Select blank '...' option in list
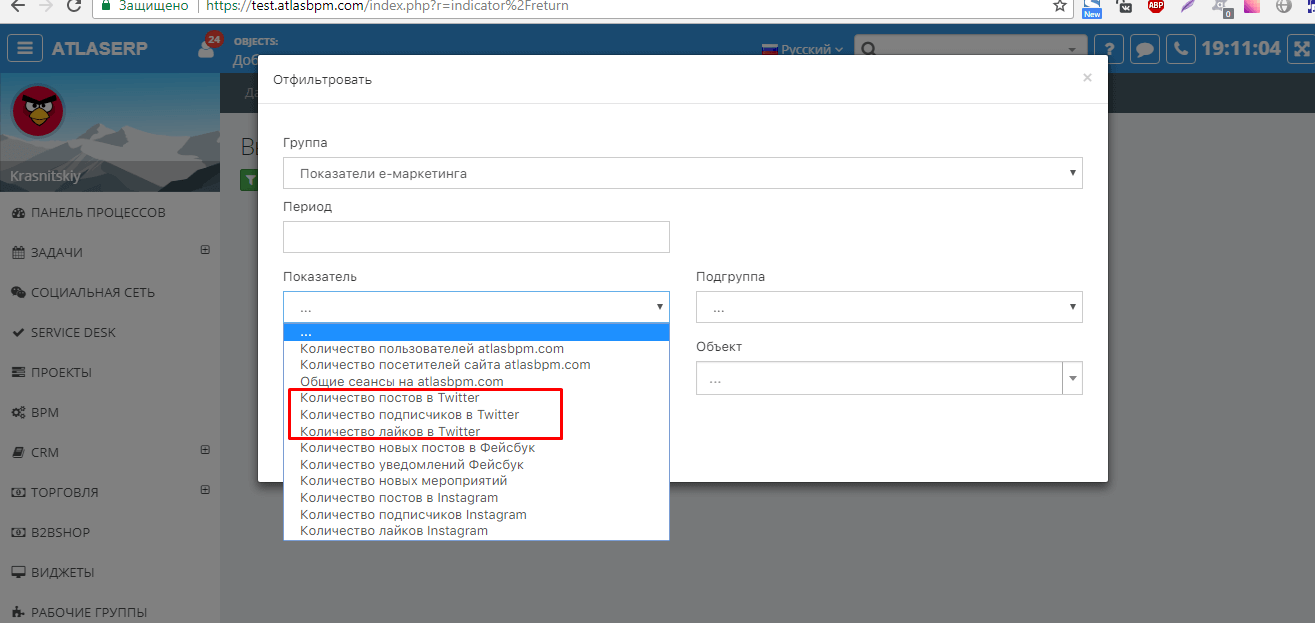This screenshot has height=623, width=1315. [476, 333]
